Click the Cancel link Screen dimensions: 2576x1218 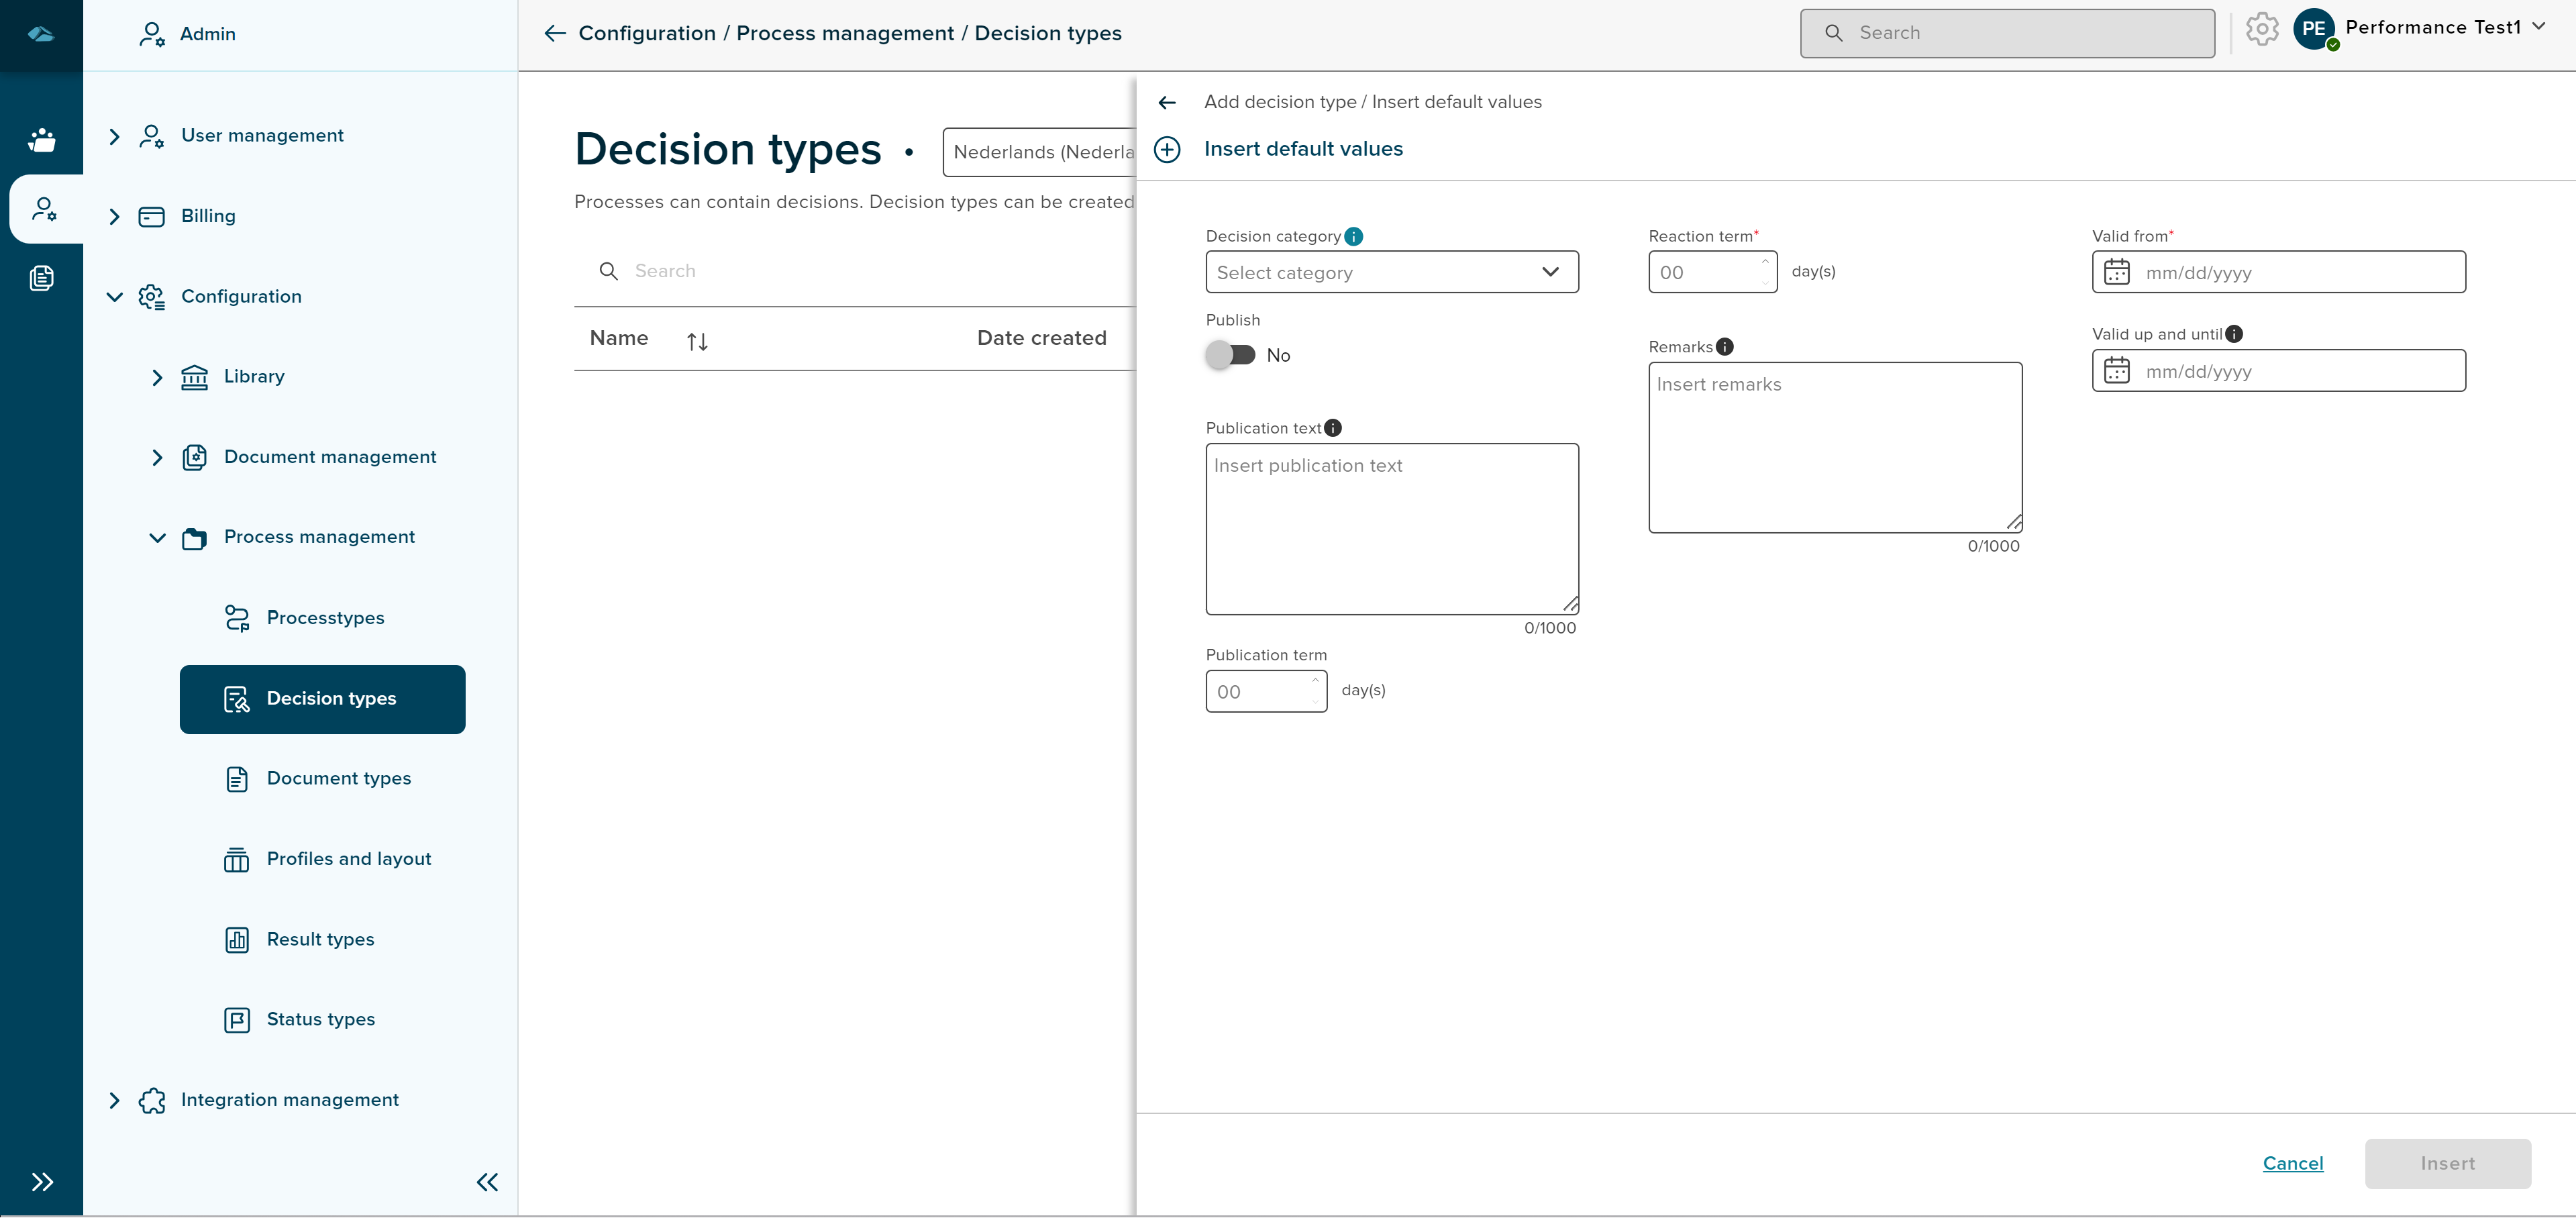[x=2292, y=1163]
